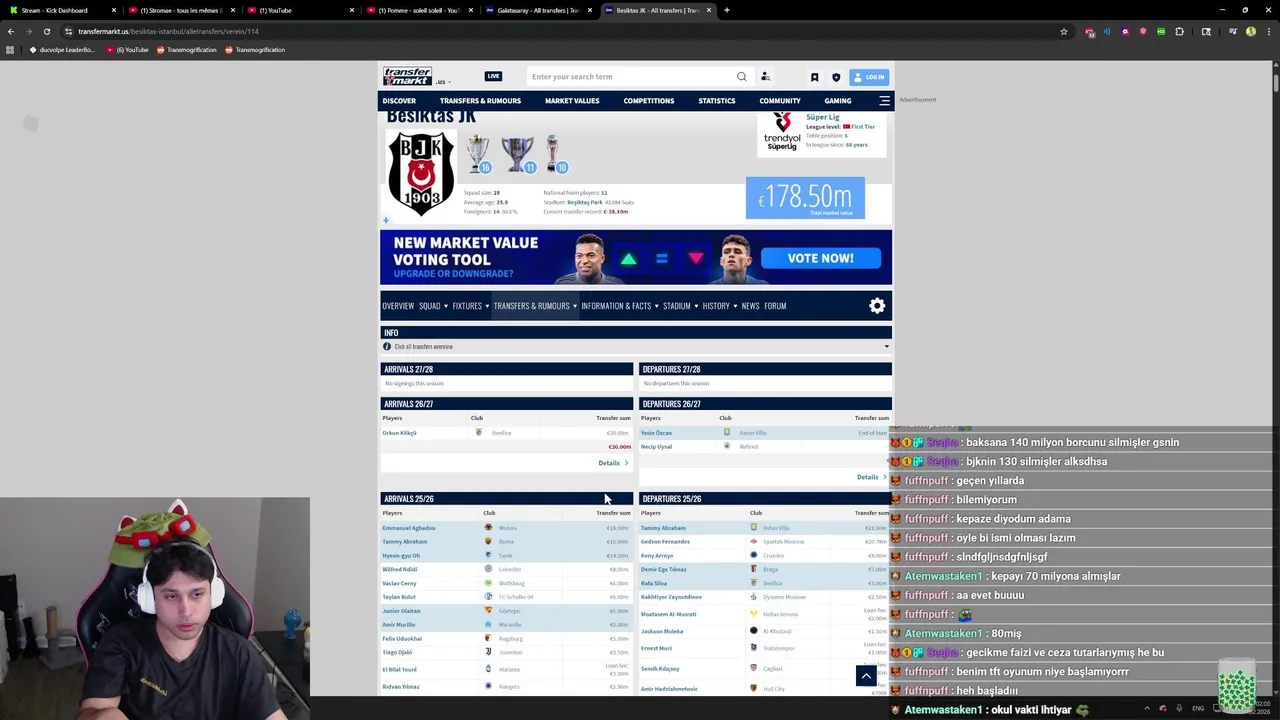Click the browser address bar URL
Viewport: 1280px width, 720px height.
pos(168,31)
